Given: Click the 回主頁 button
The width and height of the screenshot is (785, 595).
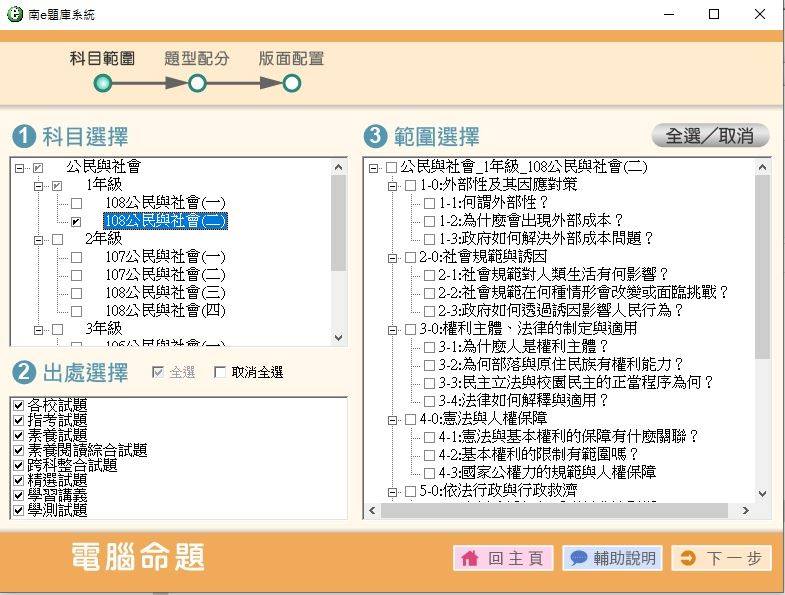Looking at the screenshot, I should 503,558.
